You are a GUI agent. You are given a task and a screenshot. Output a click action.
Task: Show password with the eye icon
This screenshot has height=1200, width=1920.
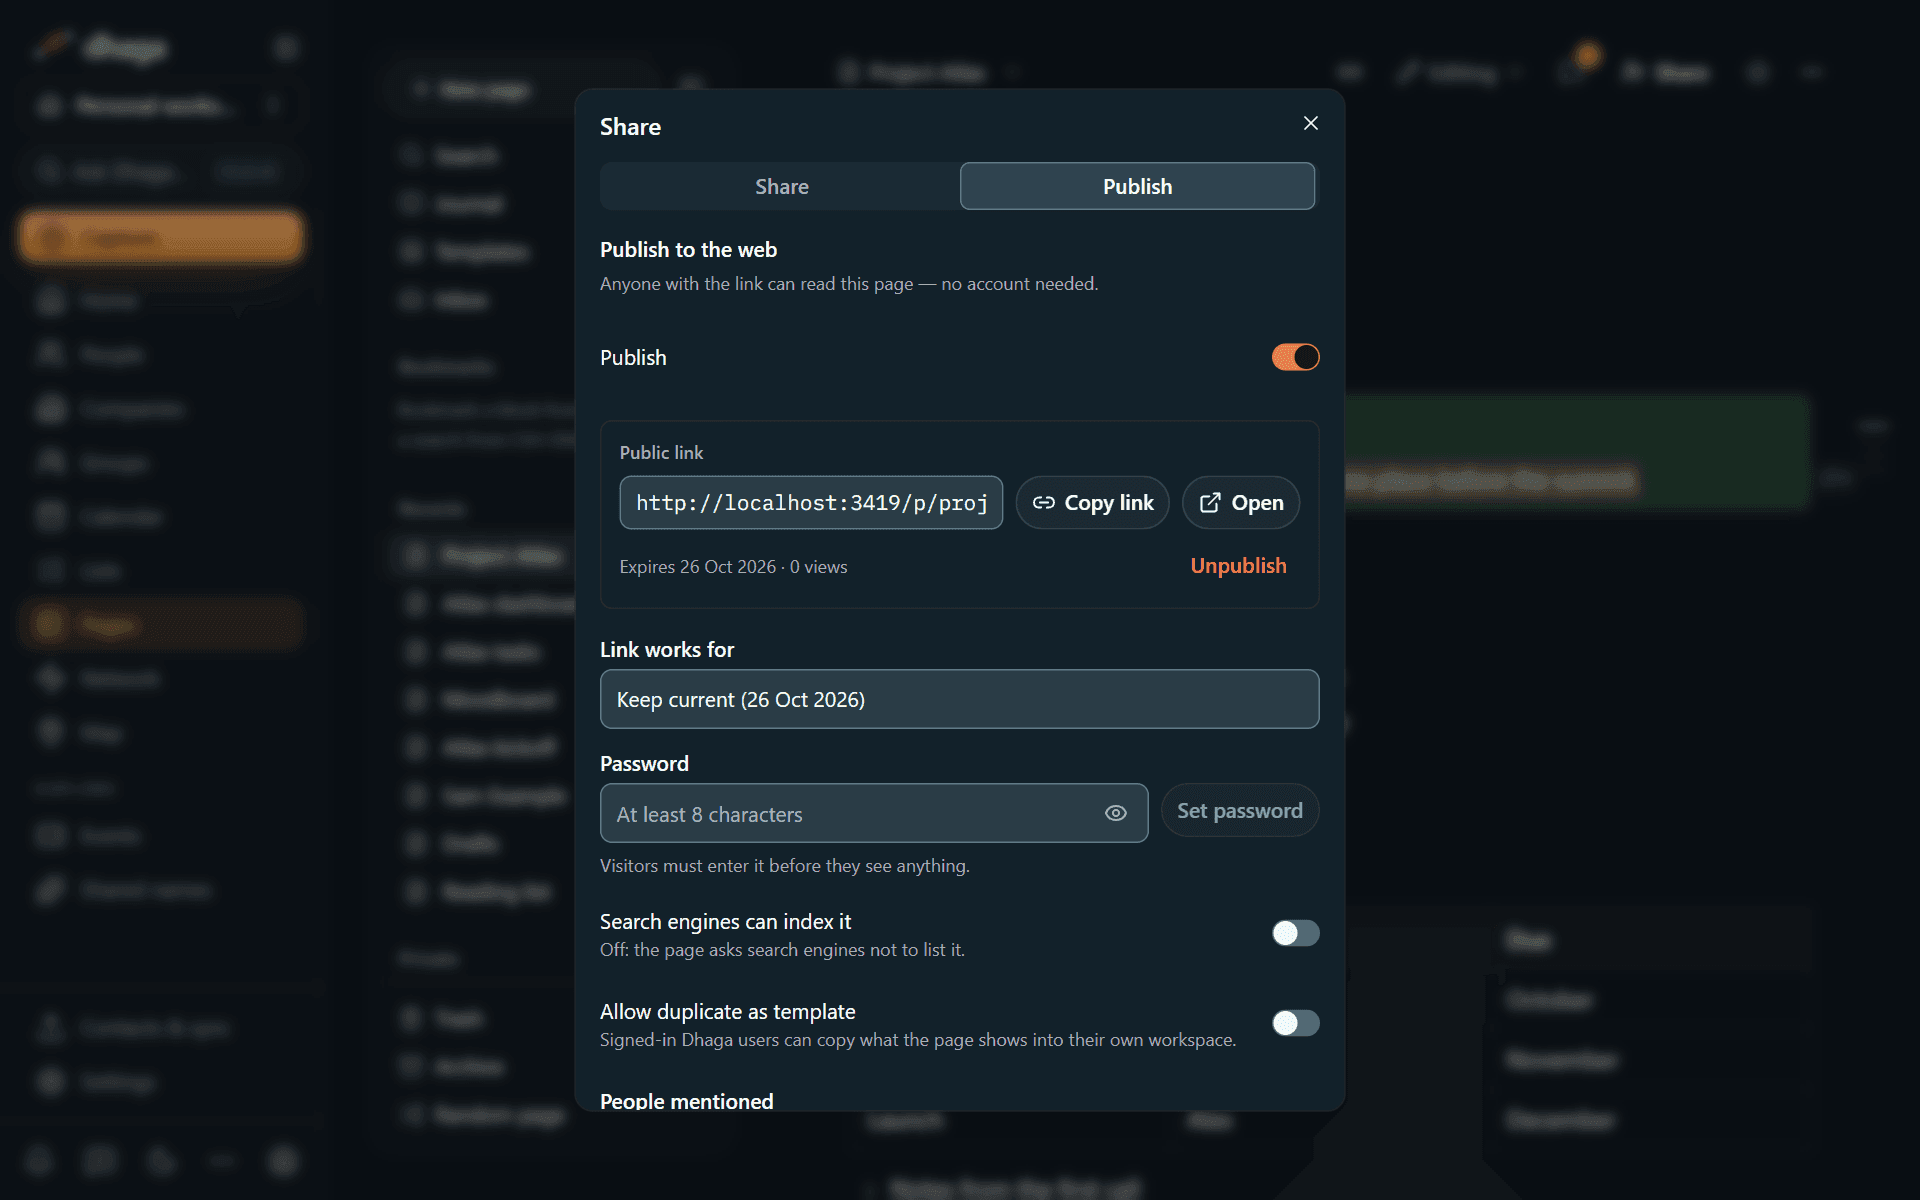click(1116, 813)
